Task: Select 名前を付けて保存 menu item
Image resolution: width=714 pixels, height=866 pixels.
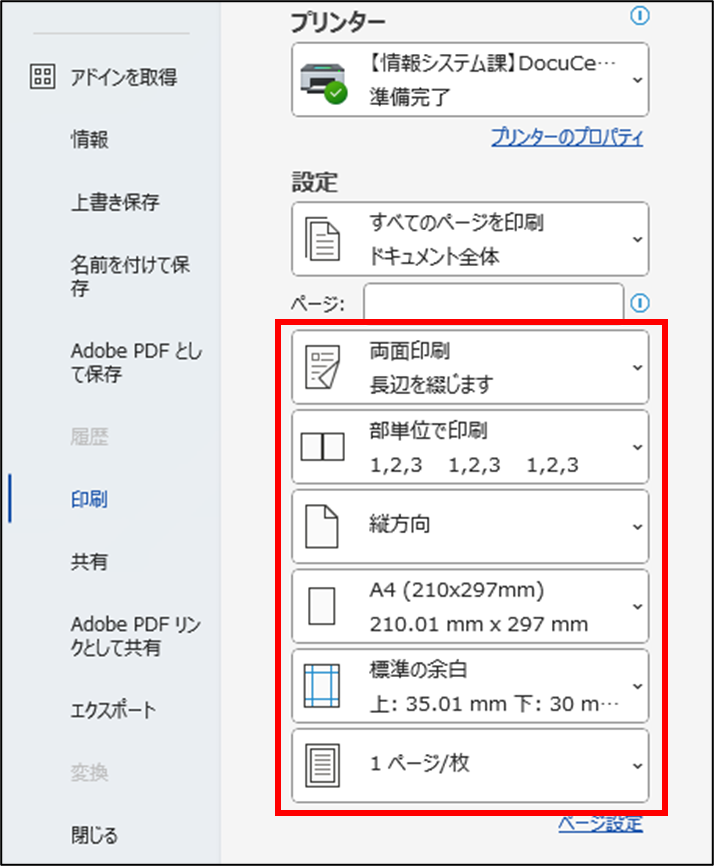Action: pyautogui.click(x=130, y=276)
